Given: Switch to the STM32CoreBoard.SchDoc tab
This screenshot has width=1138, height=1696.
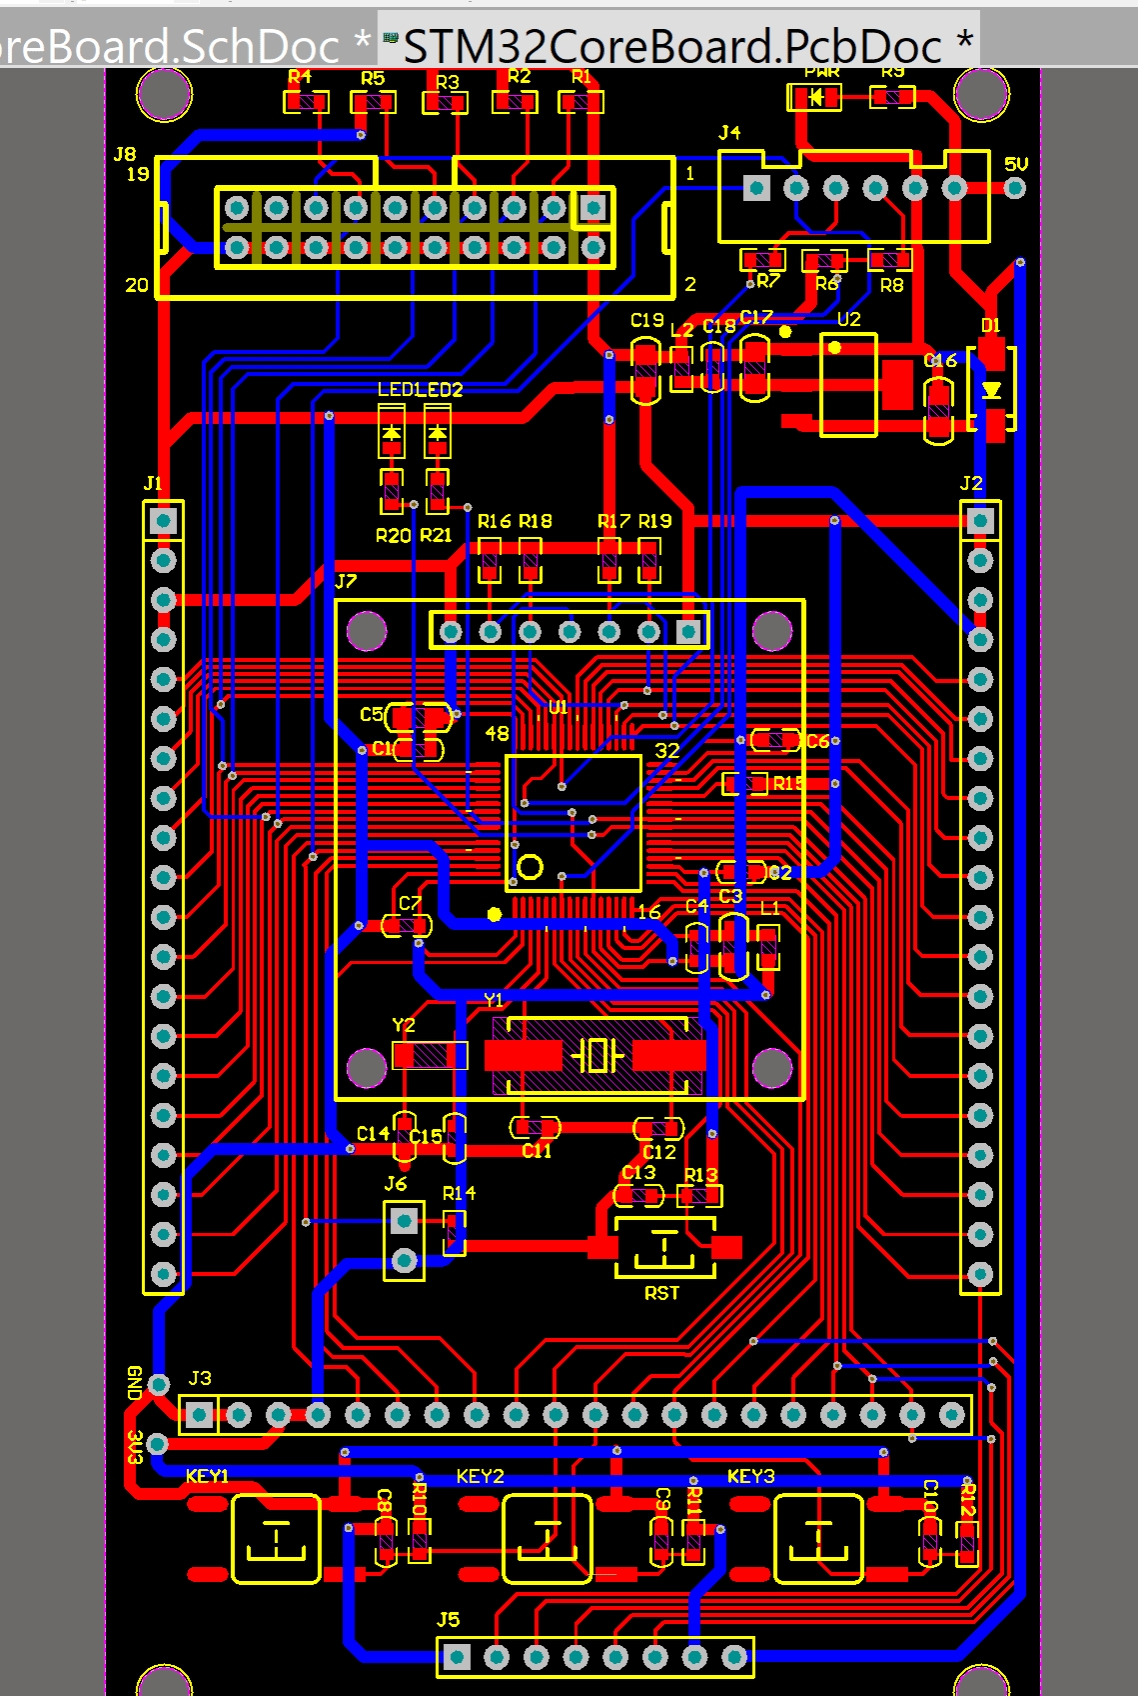Looking at the screenshot, I should (180, 45).
